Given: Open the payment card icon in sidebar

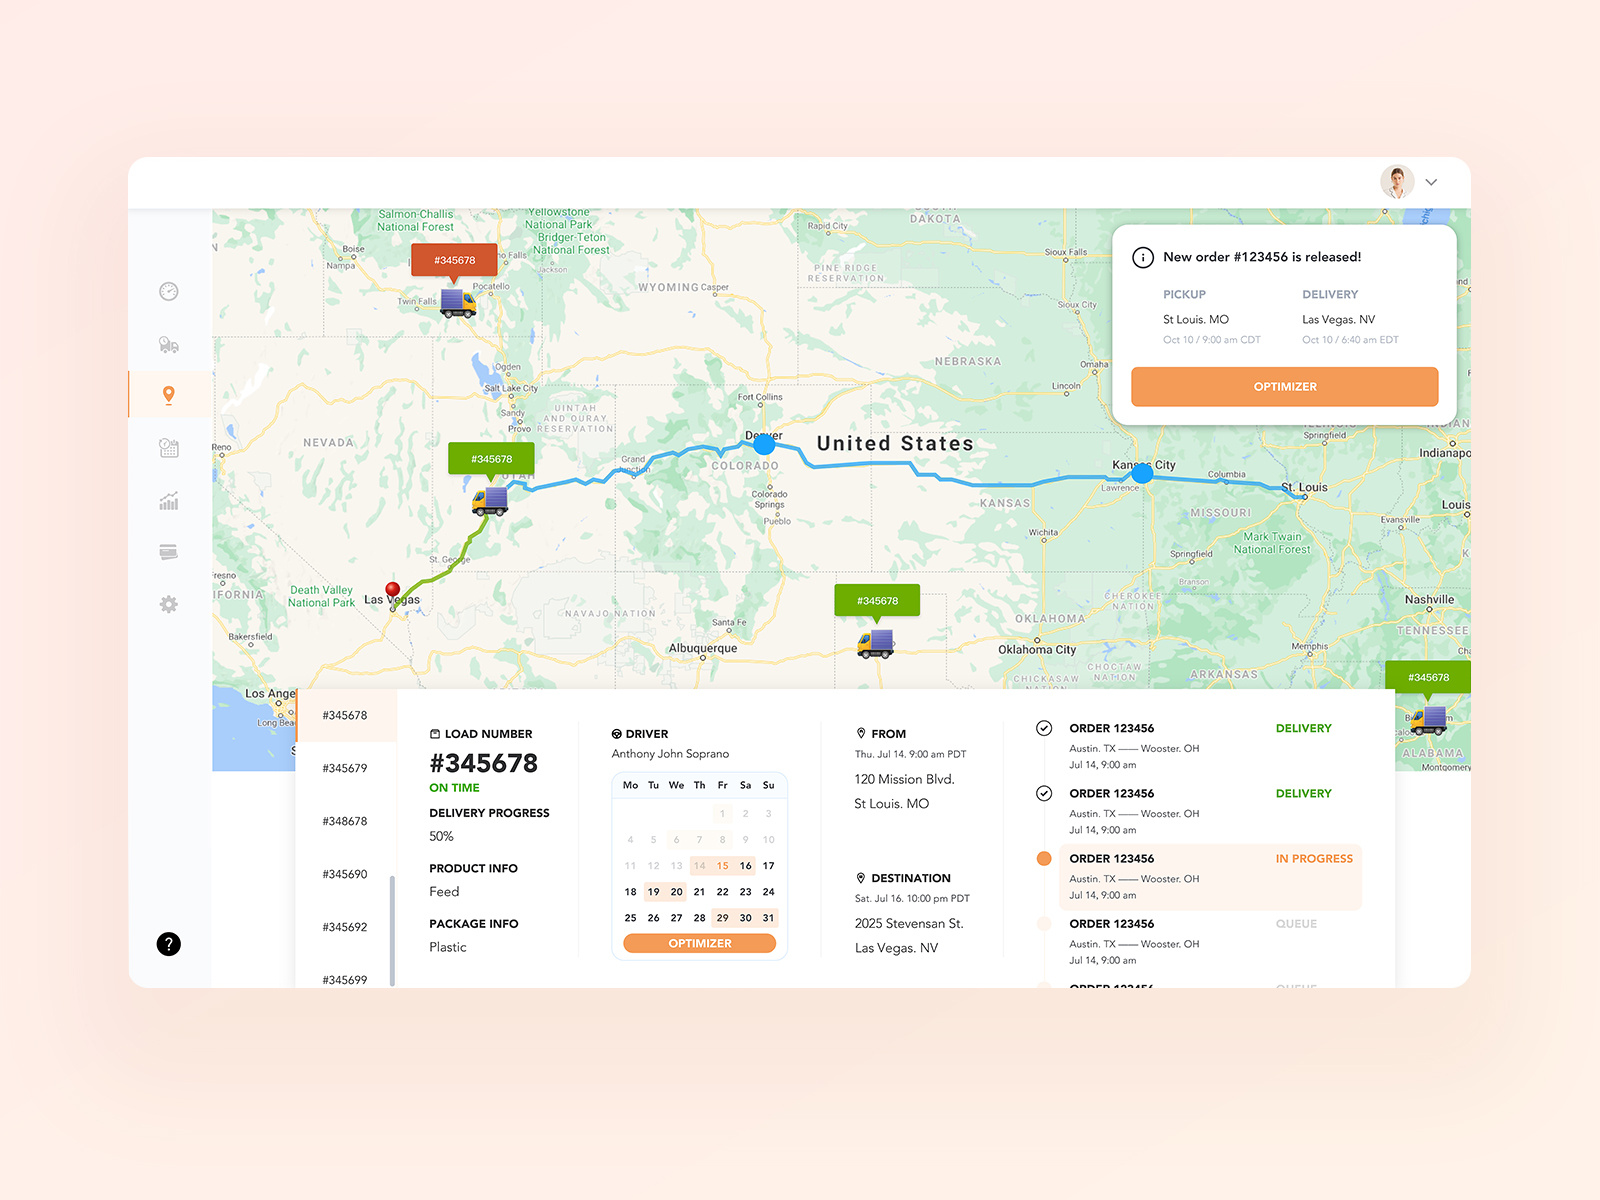Looking at the screenshot, I should pos(169,552).
